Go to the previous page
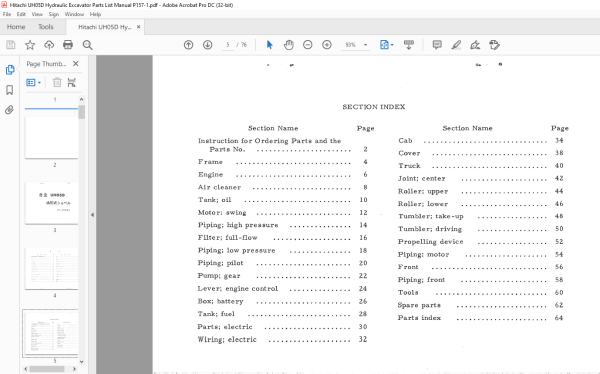The height and width of the screenshot is (374, 600). (188, 45)
